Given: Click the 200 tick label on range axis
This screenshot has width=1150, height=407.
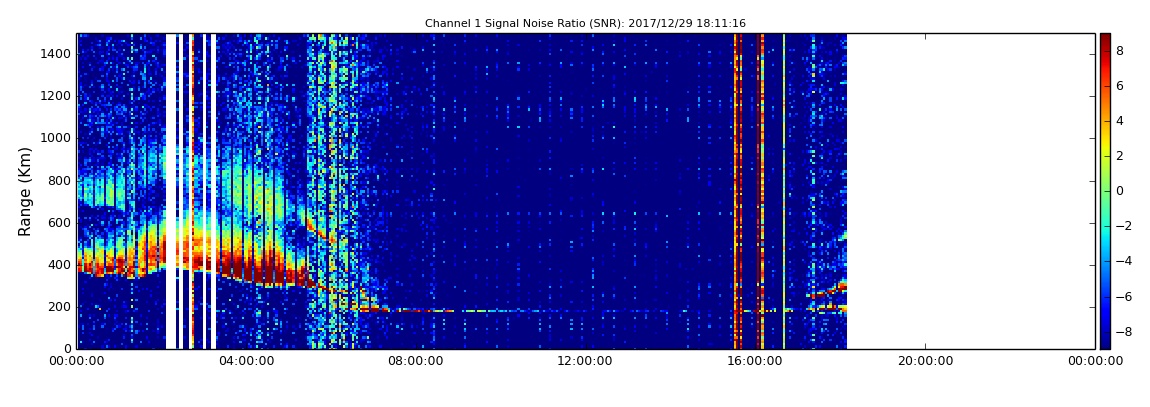Looking at the screenshot, I should [x=60, y=307].
